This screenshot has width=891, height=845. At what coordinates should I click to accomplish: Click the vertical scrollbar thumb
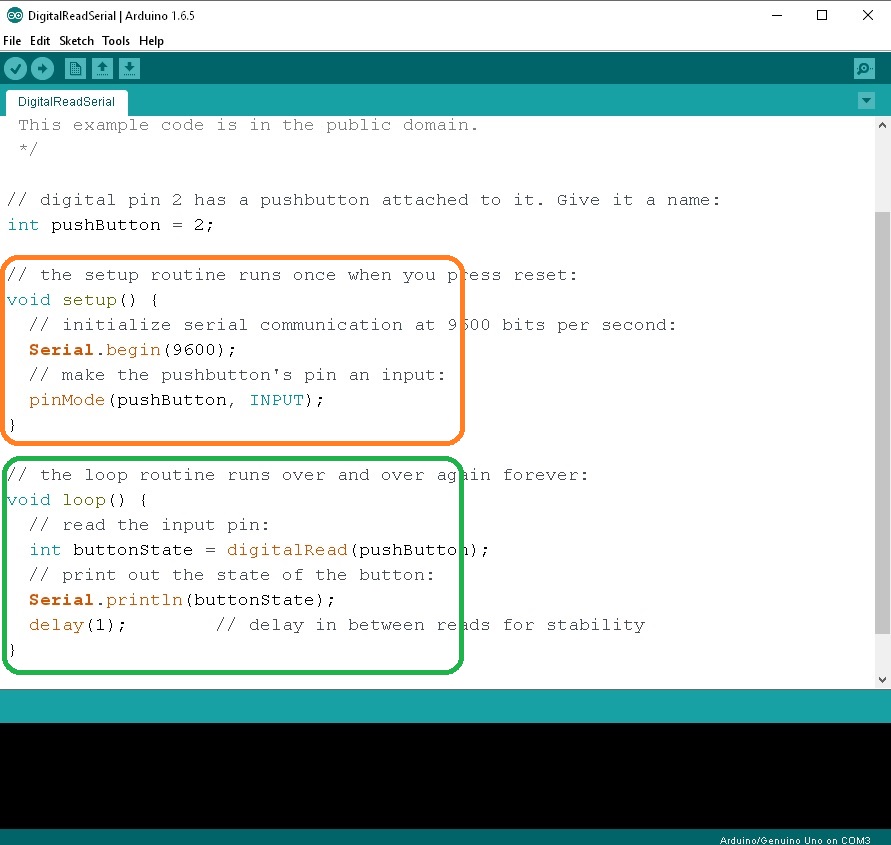(x=882, y=422)
